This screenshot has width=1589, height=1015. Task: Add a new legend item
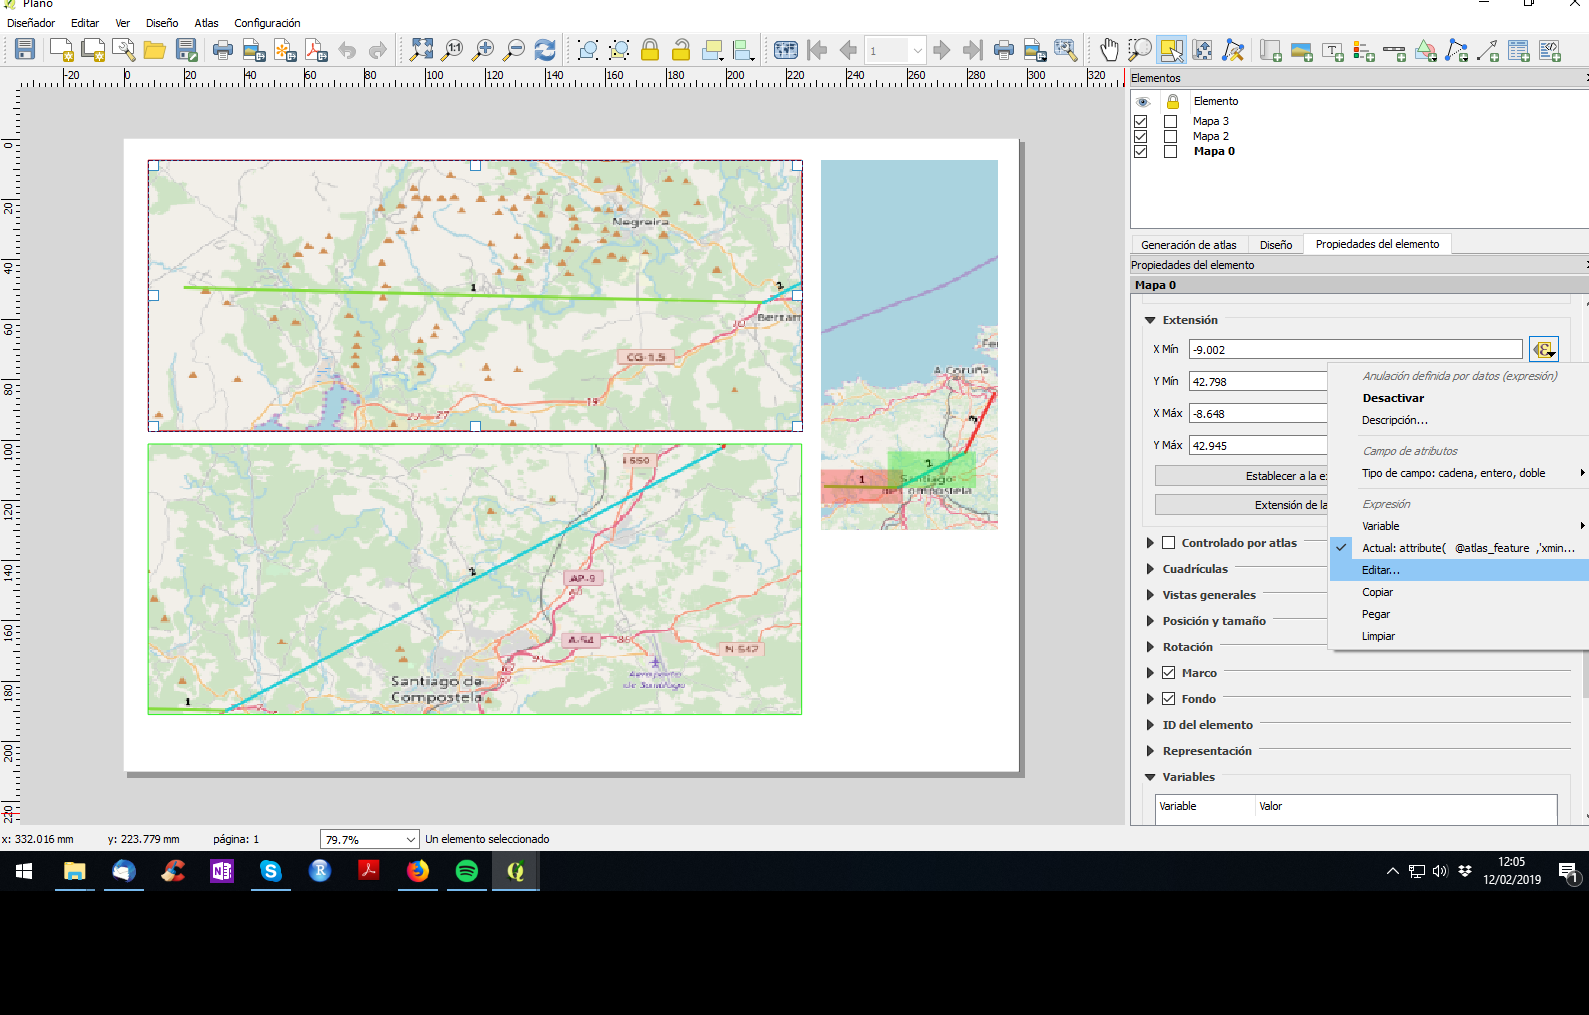click(1364, 50)
